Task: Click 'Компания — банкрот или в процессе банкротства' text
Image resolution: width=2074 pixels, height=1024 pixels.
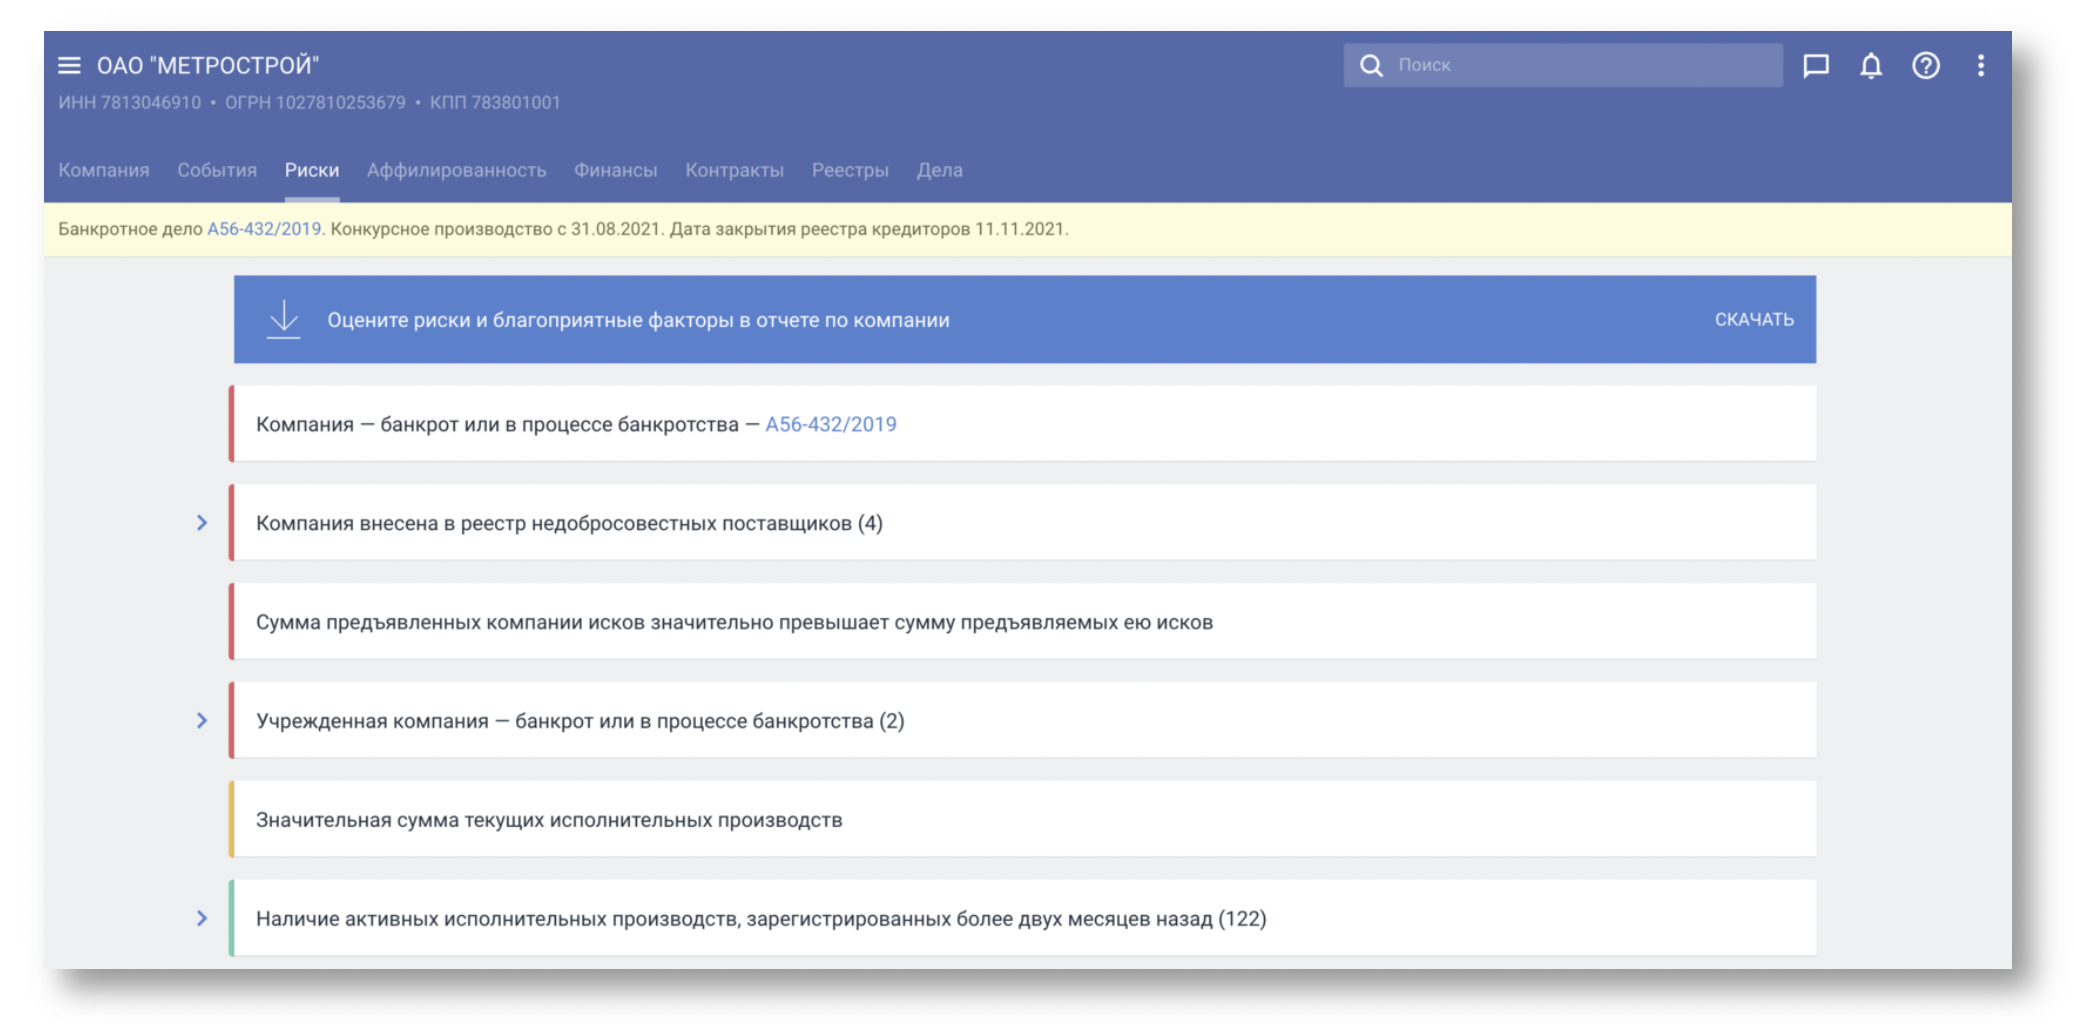Action: click(x=497, y=424)
